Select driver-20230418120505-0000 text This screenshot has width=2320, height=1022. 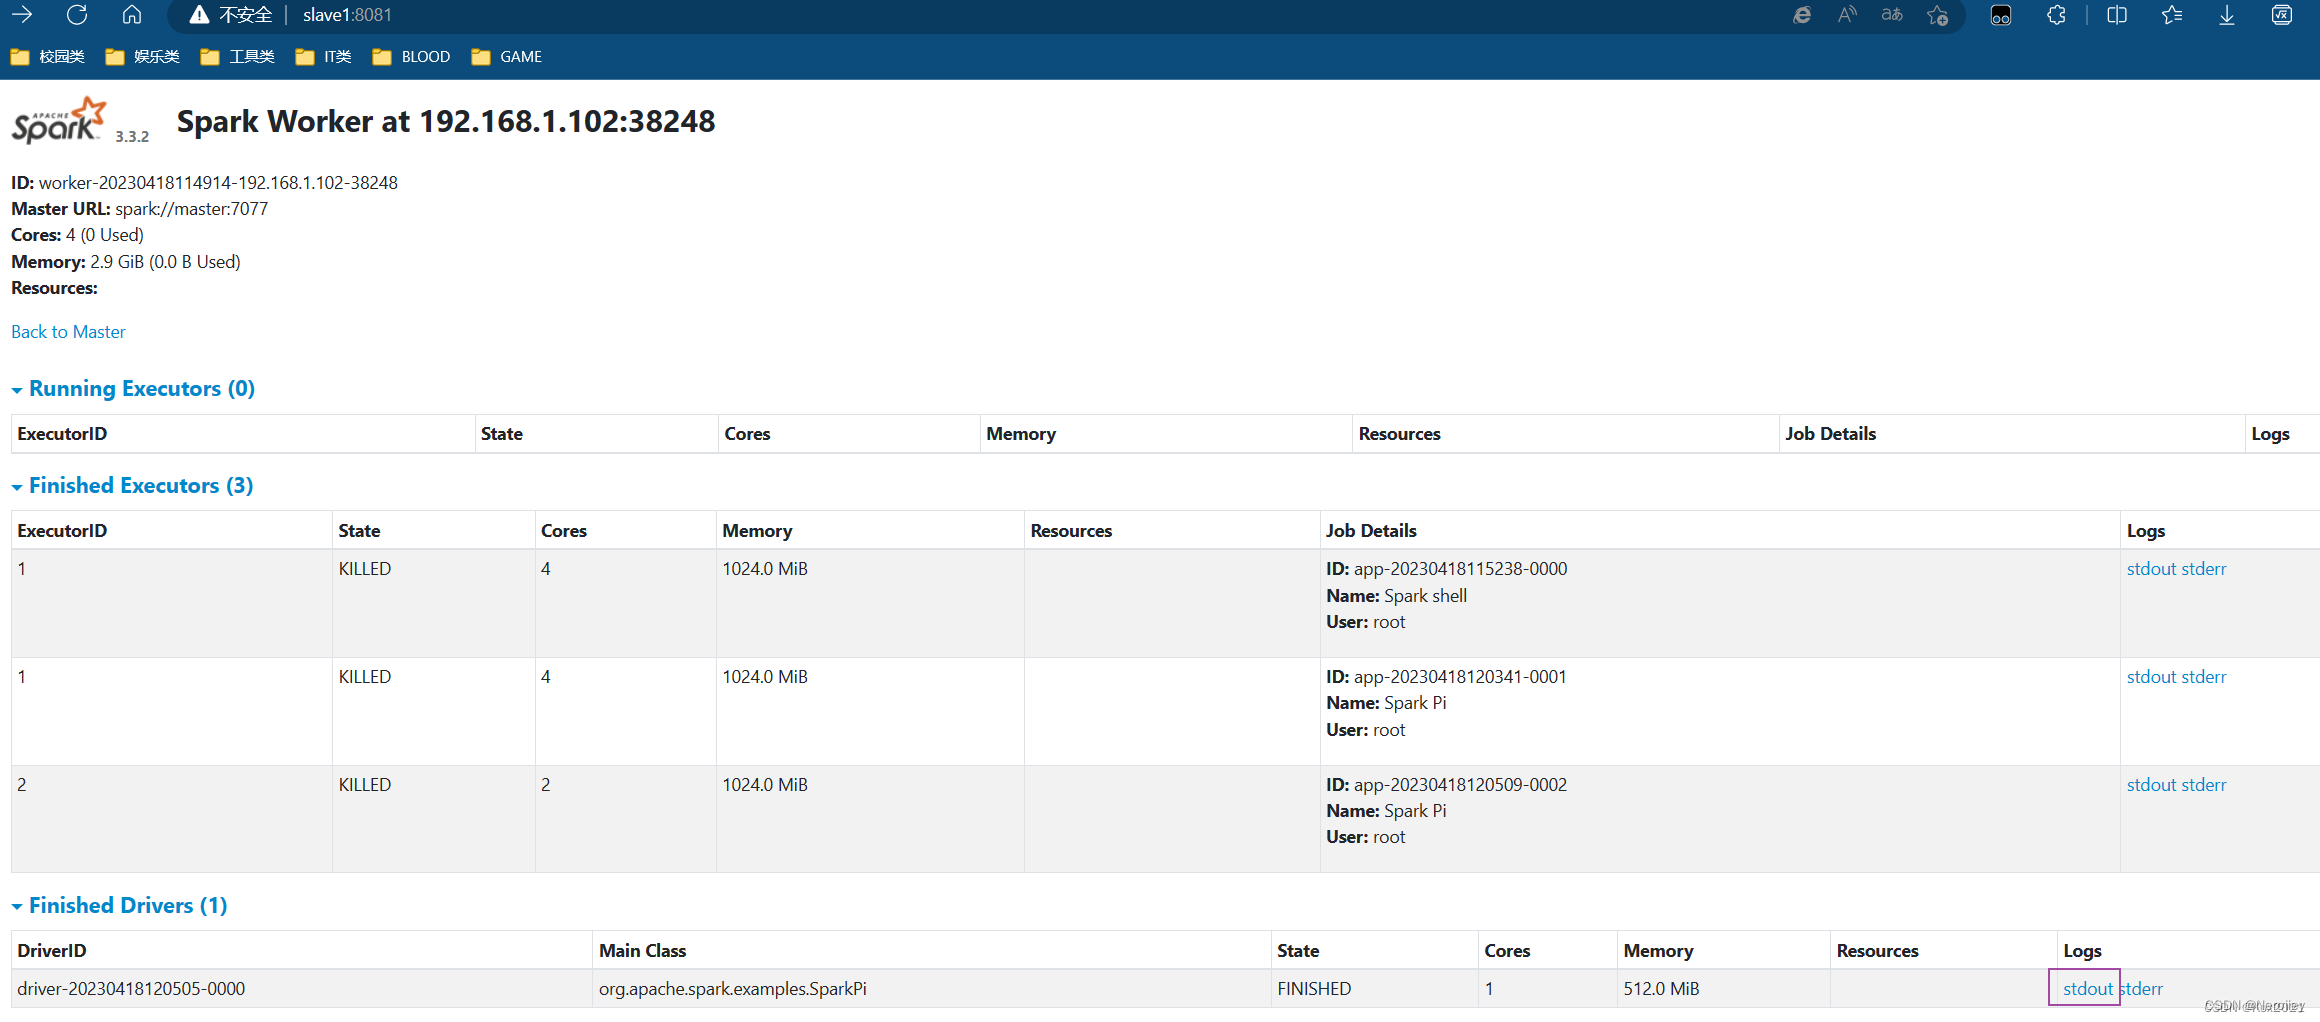(131, 989)
